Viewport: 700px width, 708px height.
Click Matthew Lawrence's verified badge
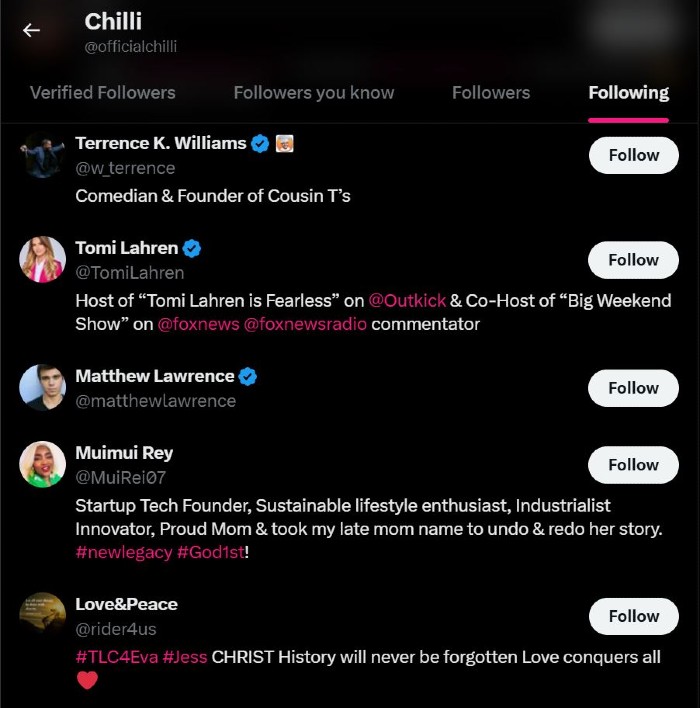[x=248, y=376]
